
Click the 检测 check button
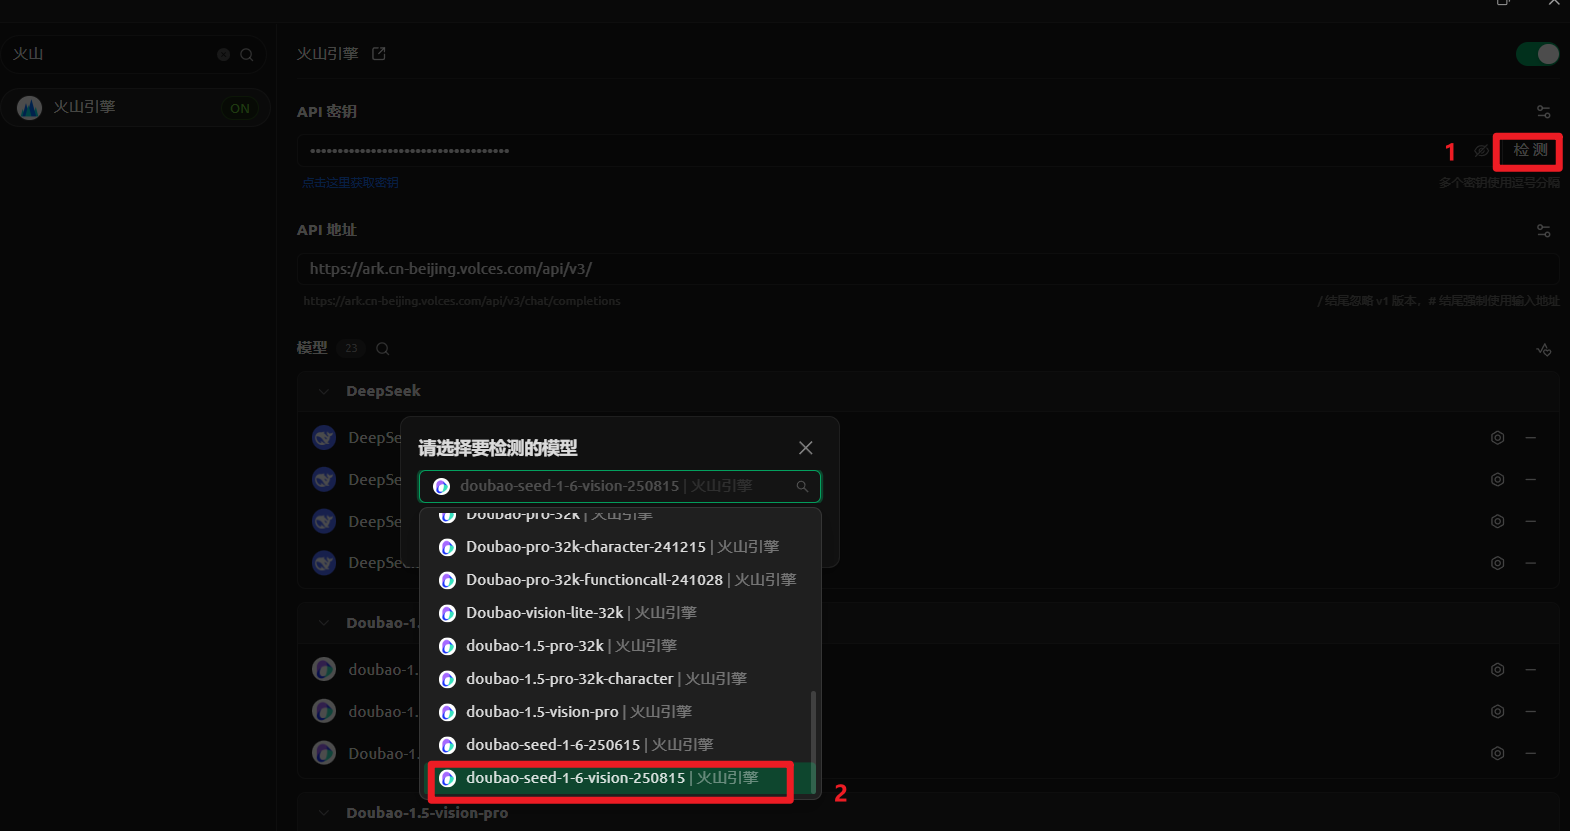(1529, 151)
